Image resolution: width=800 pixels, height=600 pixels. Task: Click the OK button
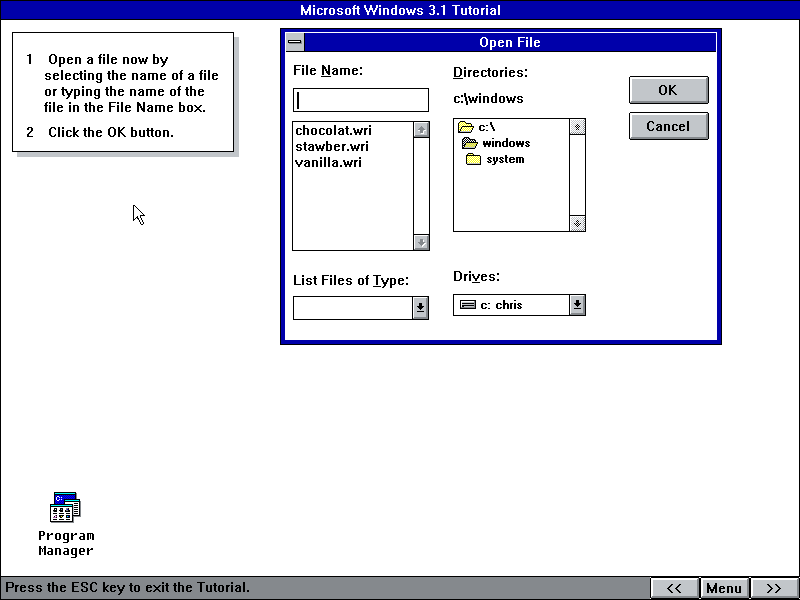[x=668, y=90]
